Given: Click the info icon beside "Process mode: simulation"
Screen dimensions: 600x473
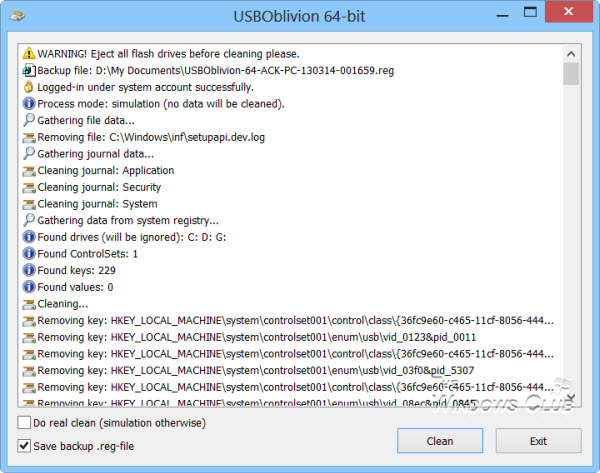Looking at the screenshot, I should pyautogui.click(x=29, y=104).
